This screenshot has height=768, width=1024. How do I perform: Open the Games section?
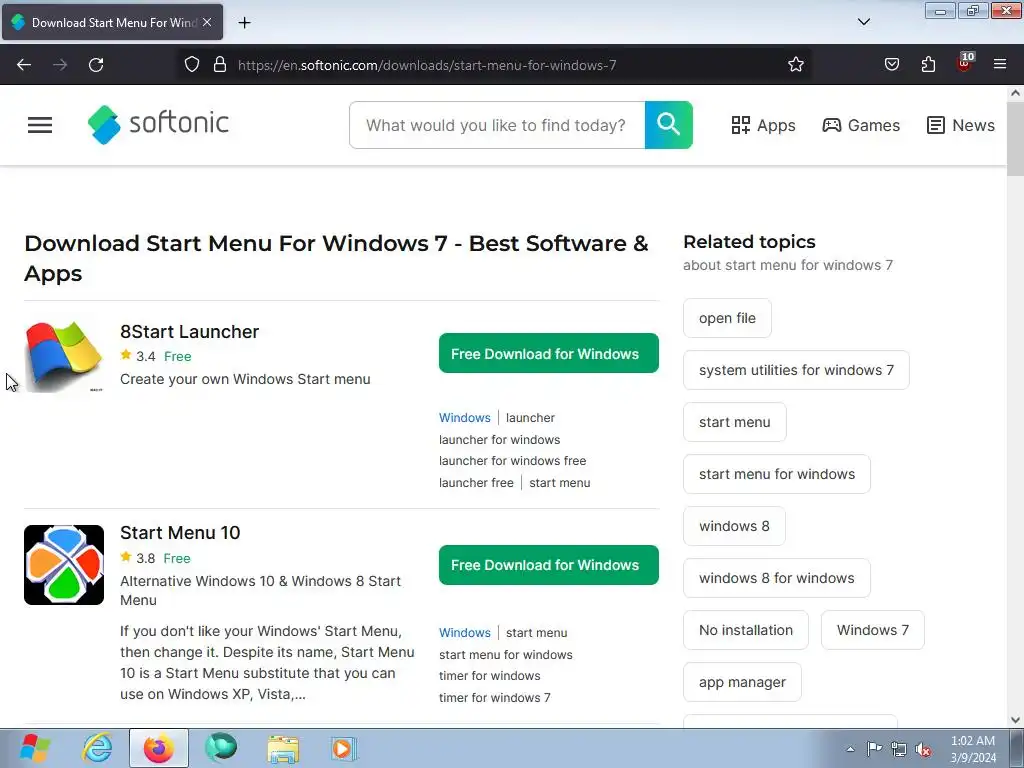pyautogui.click(x=861, y=125)
